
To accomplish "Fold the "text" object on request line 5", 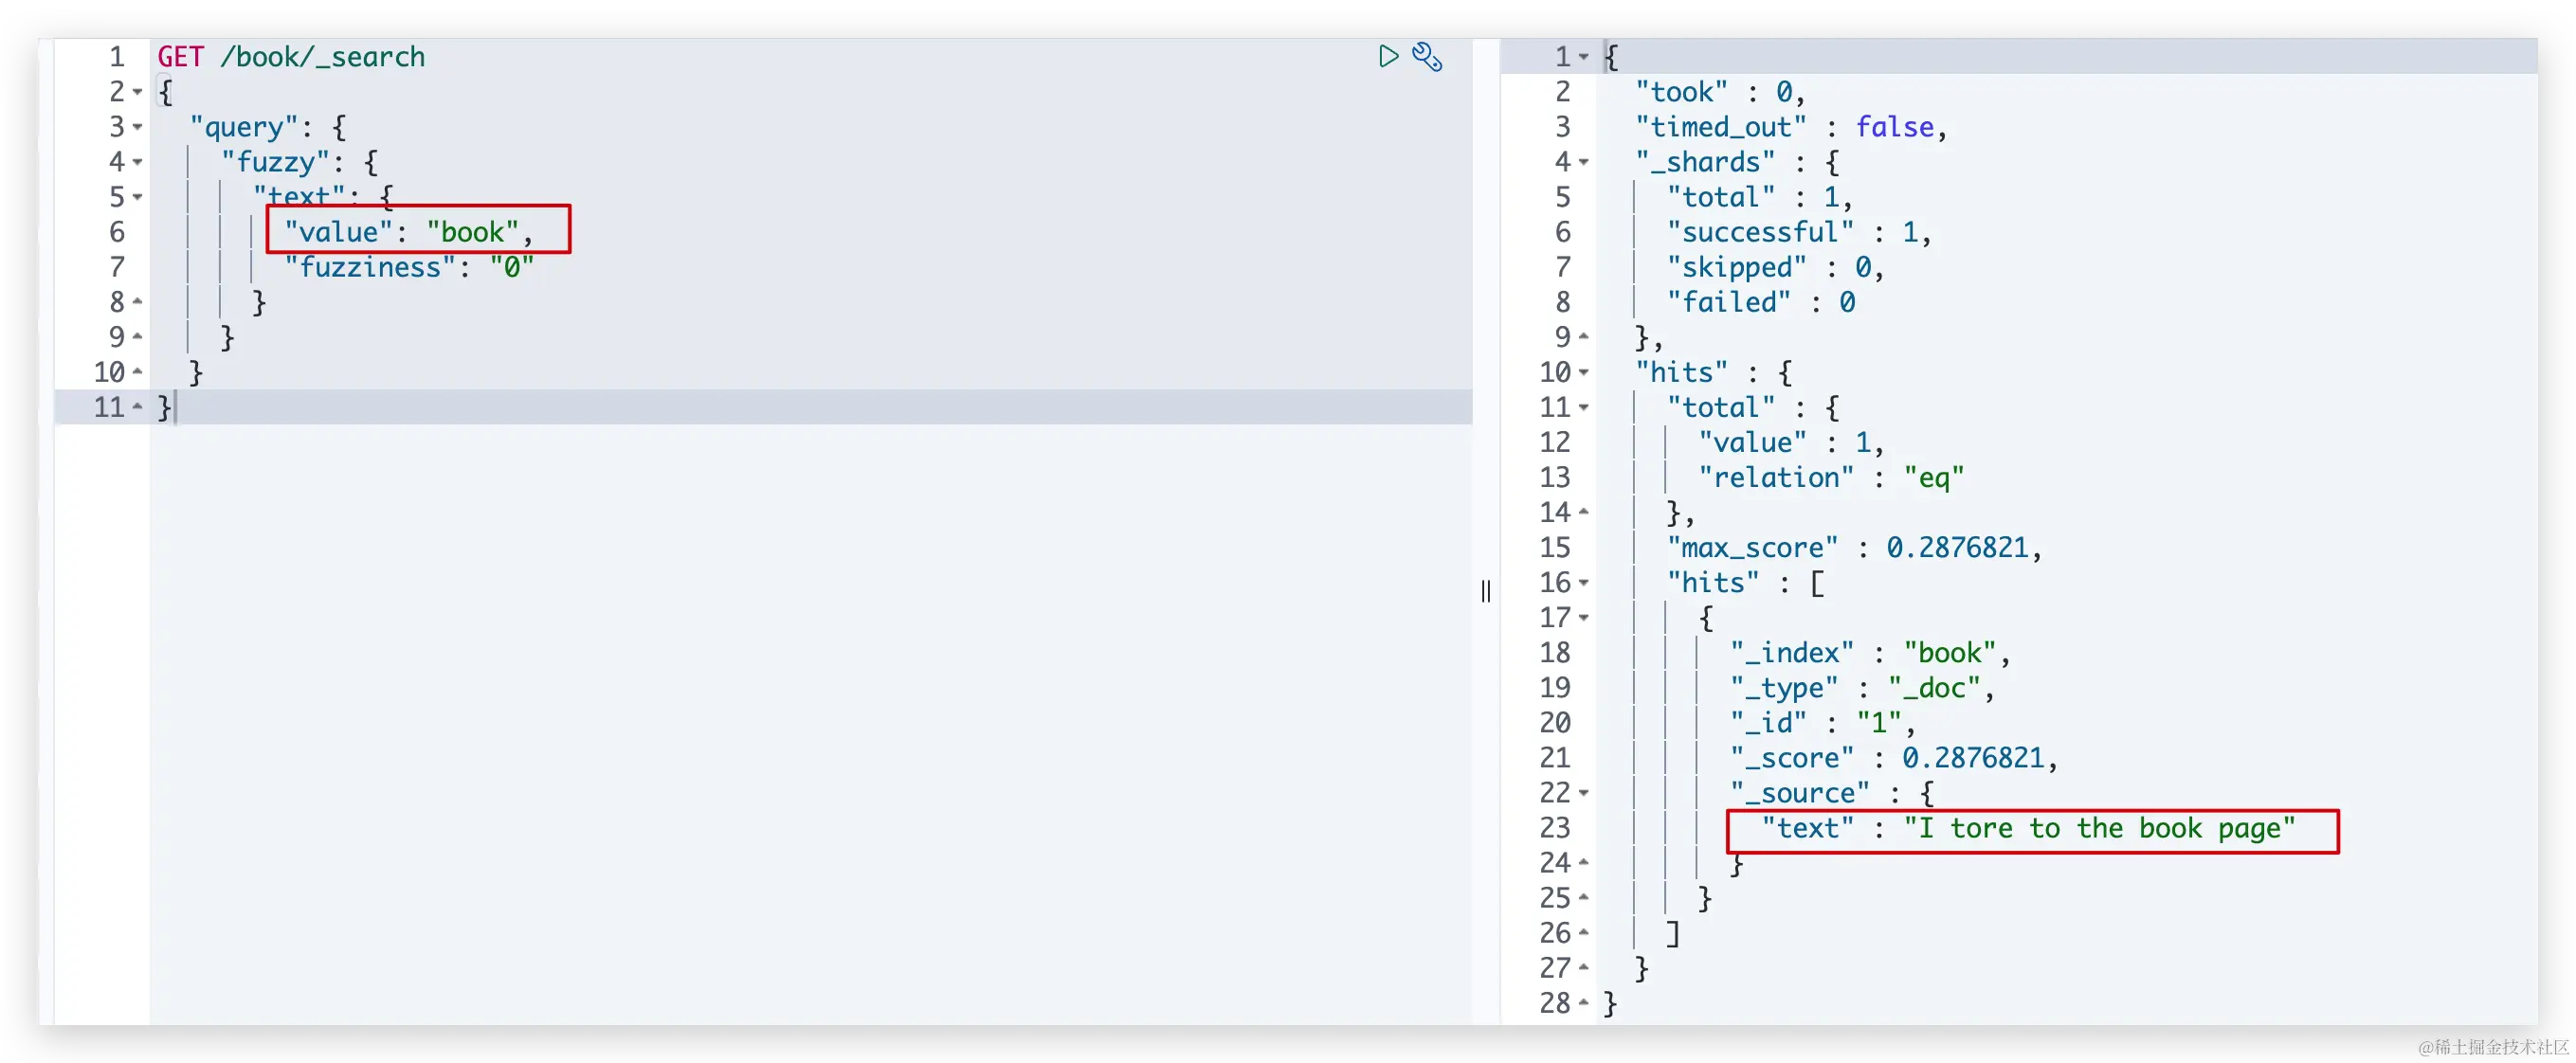I will 138,197.
